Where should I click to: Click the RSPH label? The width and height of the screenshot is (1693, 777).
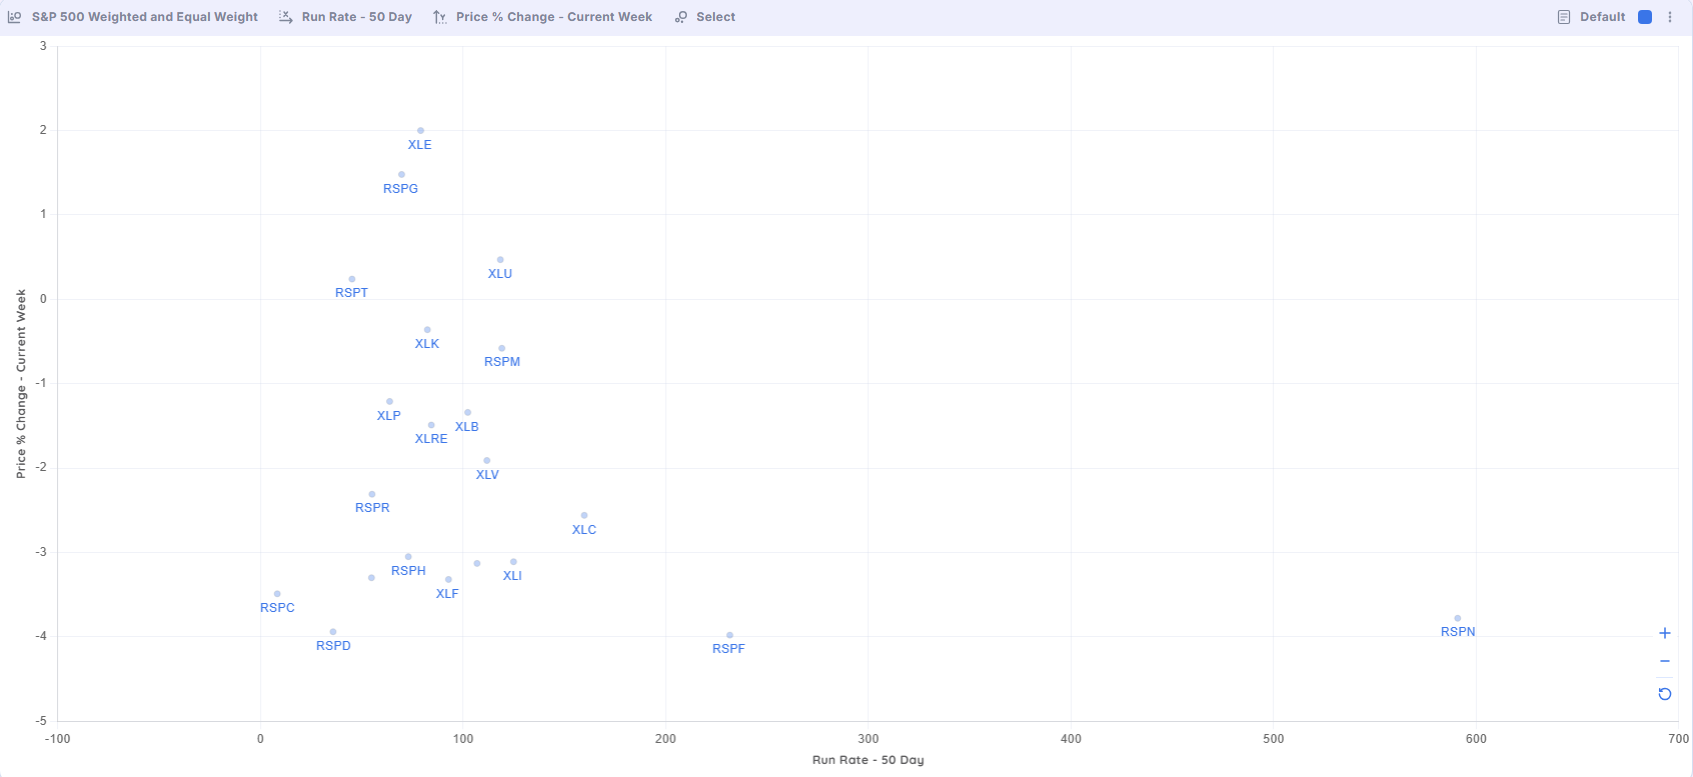409,571
